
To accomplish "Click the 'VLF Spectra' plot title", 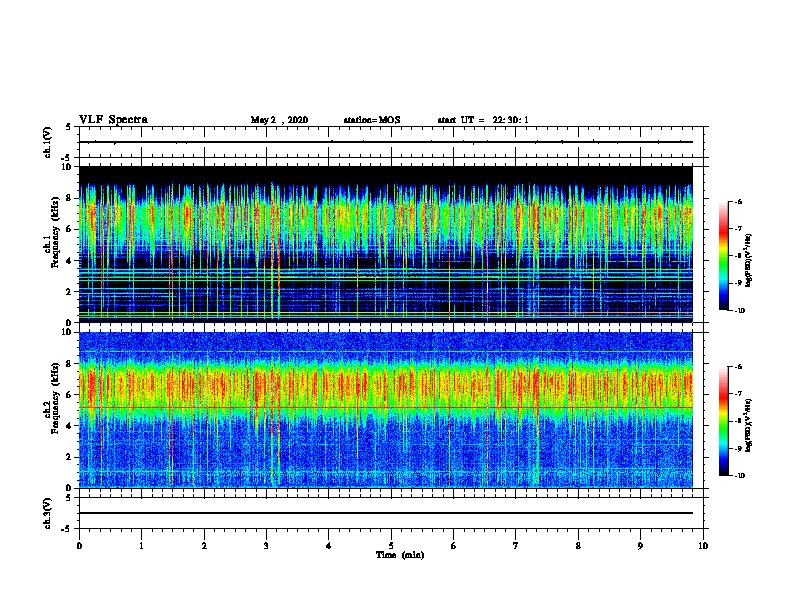I will click(x=114, y=120).
